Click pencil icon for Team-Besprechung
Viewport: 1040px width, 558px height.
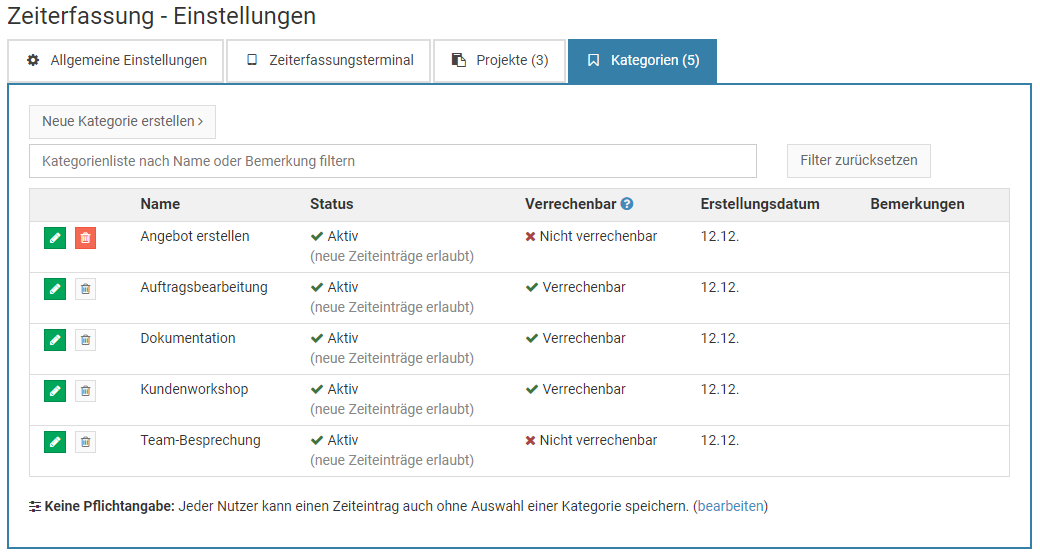(x=55, y=442)
